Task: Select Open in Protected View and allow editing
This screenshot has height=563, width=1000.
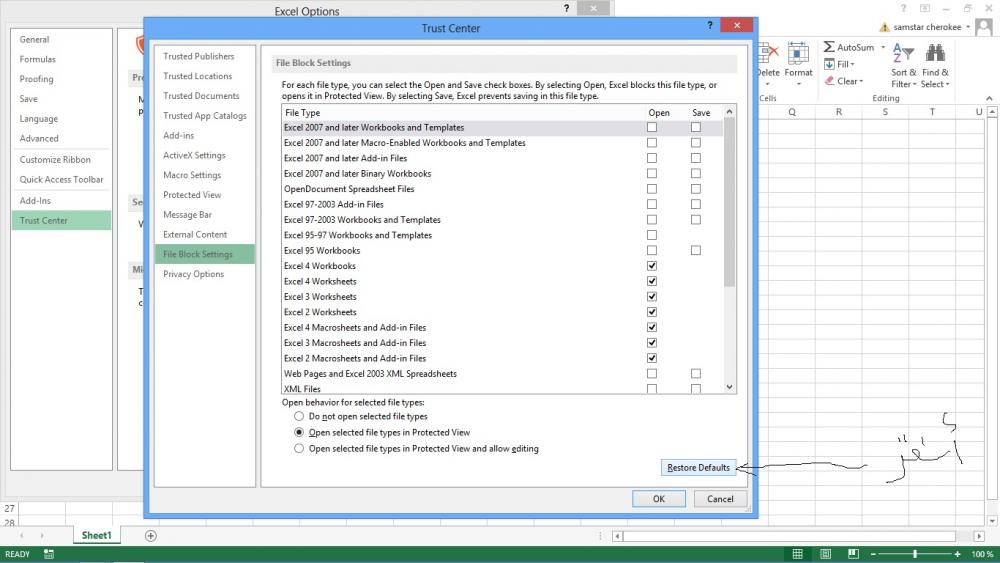Action: (x=299, y=449)
